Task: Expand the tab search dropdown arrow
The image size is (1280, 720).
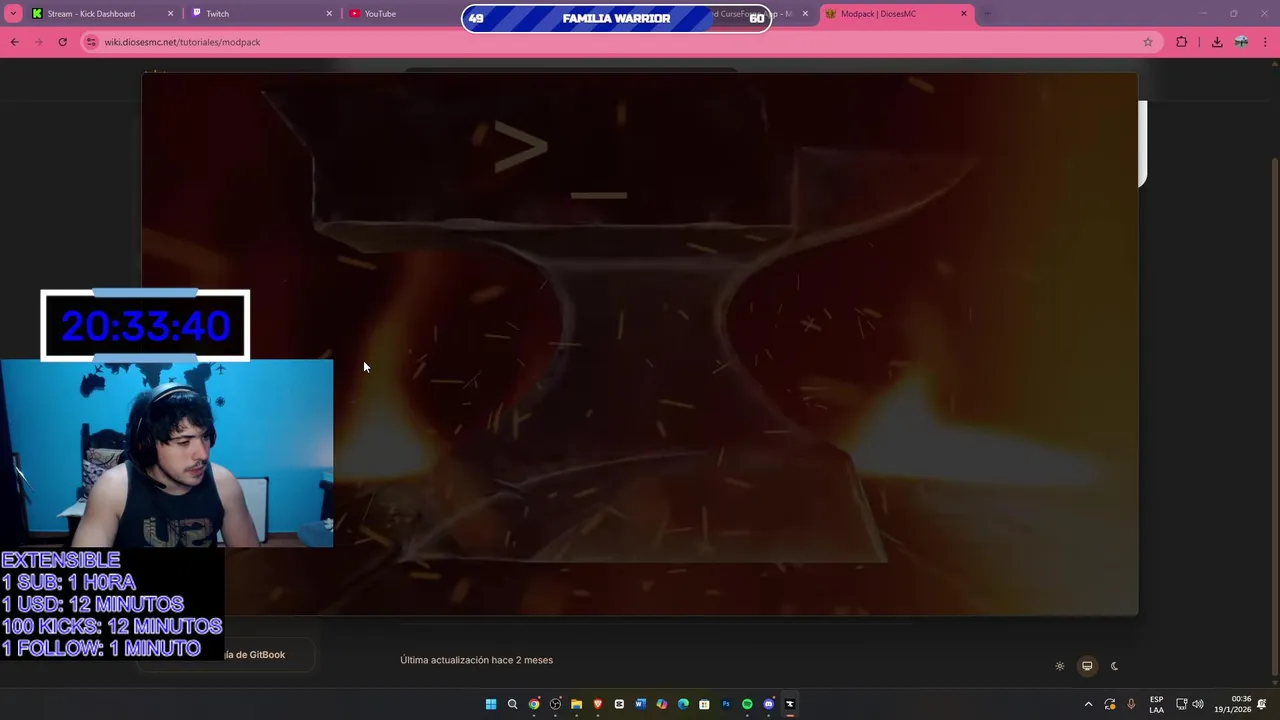Action: tap(13, 14)
